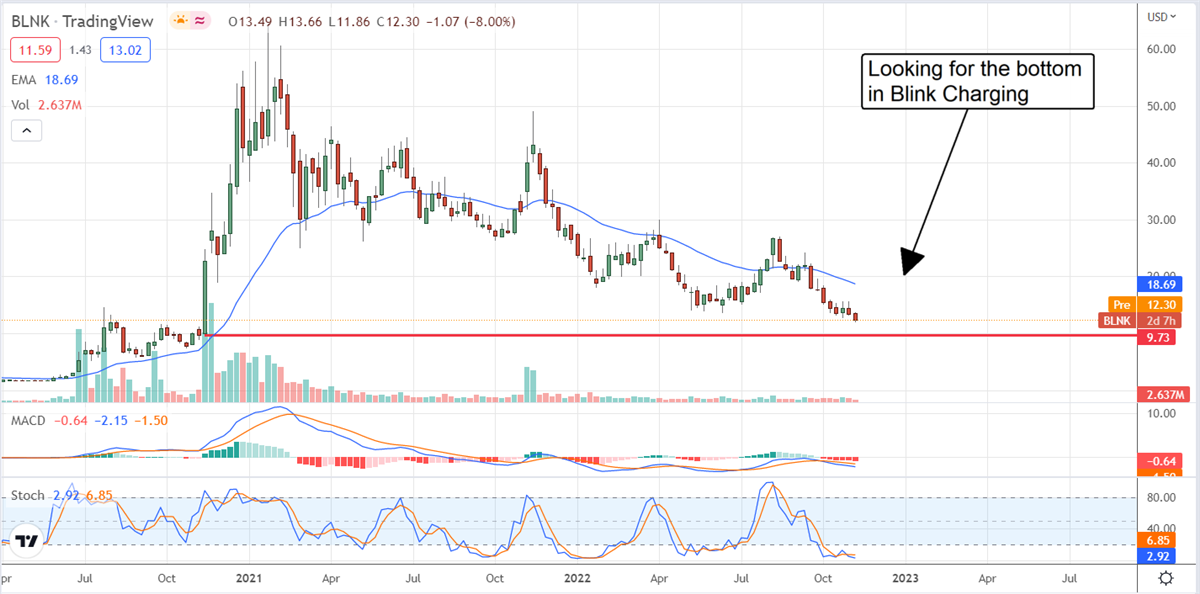Click the pink approximate-data (≈) icon
The height and width of the screenshot is (594, 1200).
point(200,20)
